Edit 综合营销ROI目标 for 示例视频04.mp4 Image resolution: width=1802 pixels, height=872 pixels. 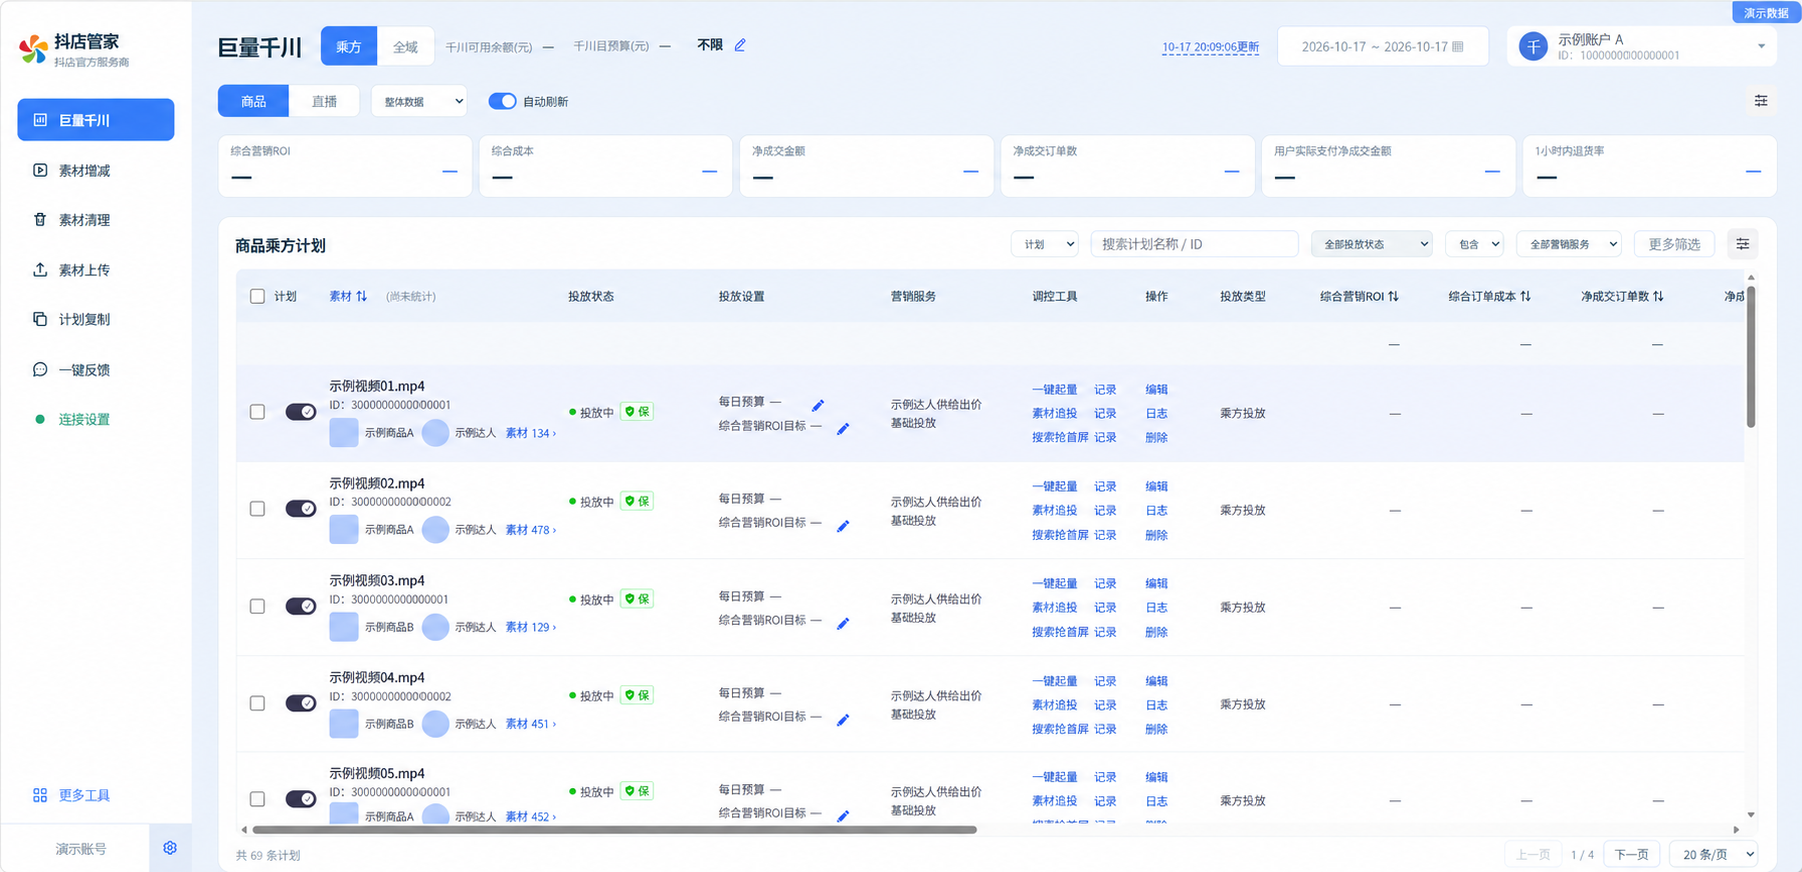[843, 720]
